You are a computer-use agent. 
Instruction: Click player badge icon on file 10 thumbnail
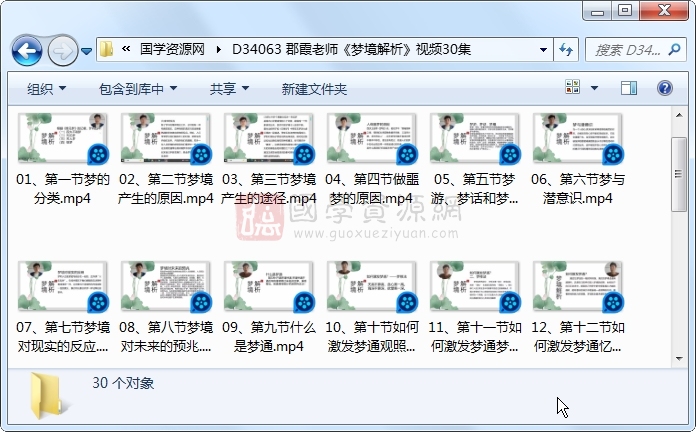point(407,303)
